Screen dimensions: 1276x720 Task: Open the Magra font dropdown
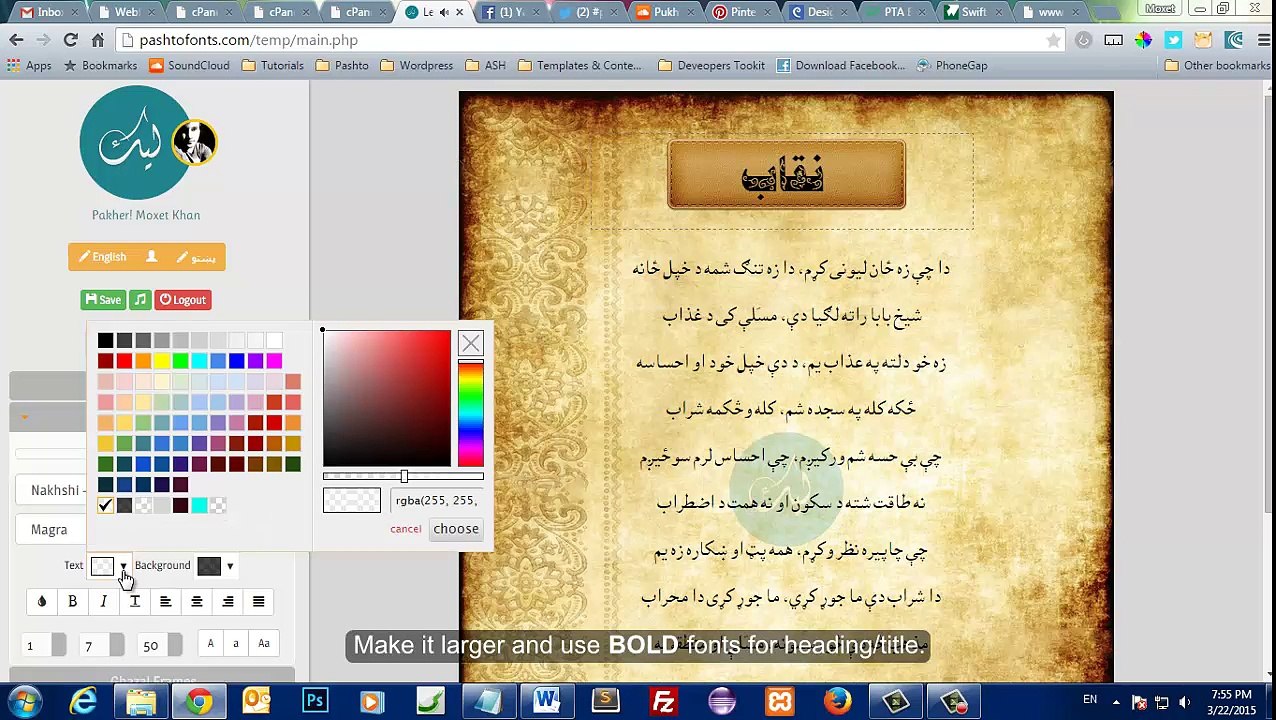point(51,530)
